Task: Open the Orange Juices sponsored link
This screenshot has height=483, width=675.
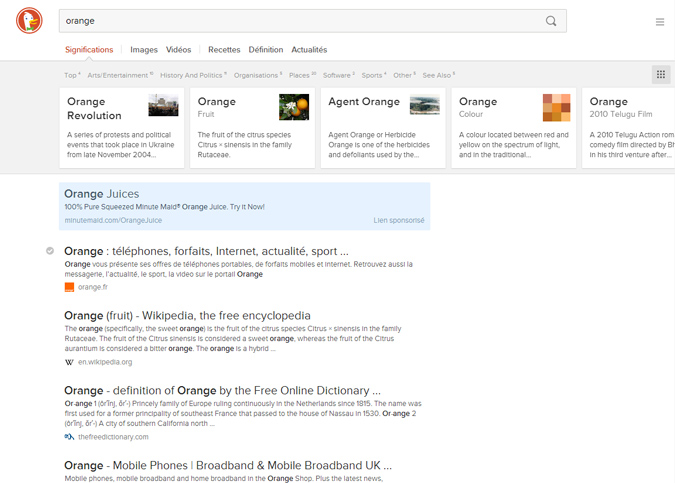Action: pos(101,194)
